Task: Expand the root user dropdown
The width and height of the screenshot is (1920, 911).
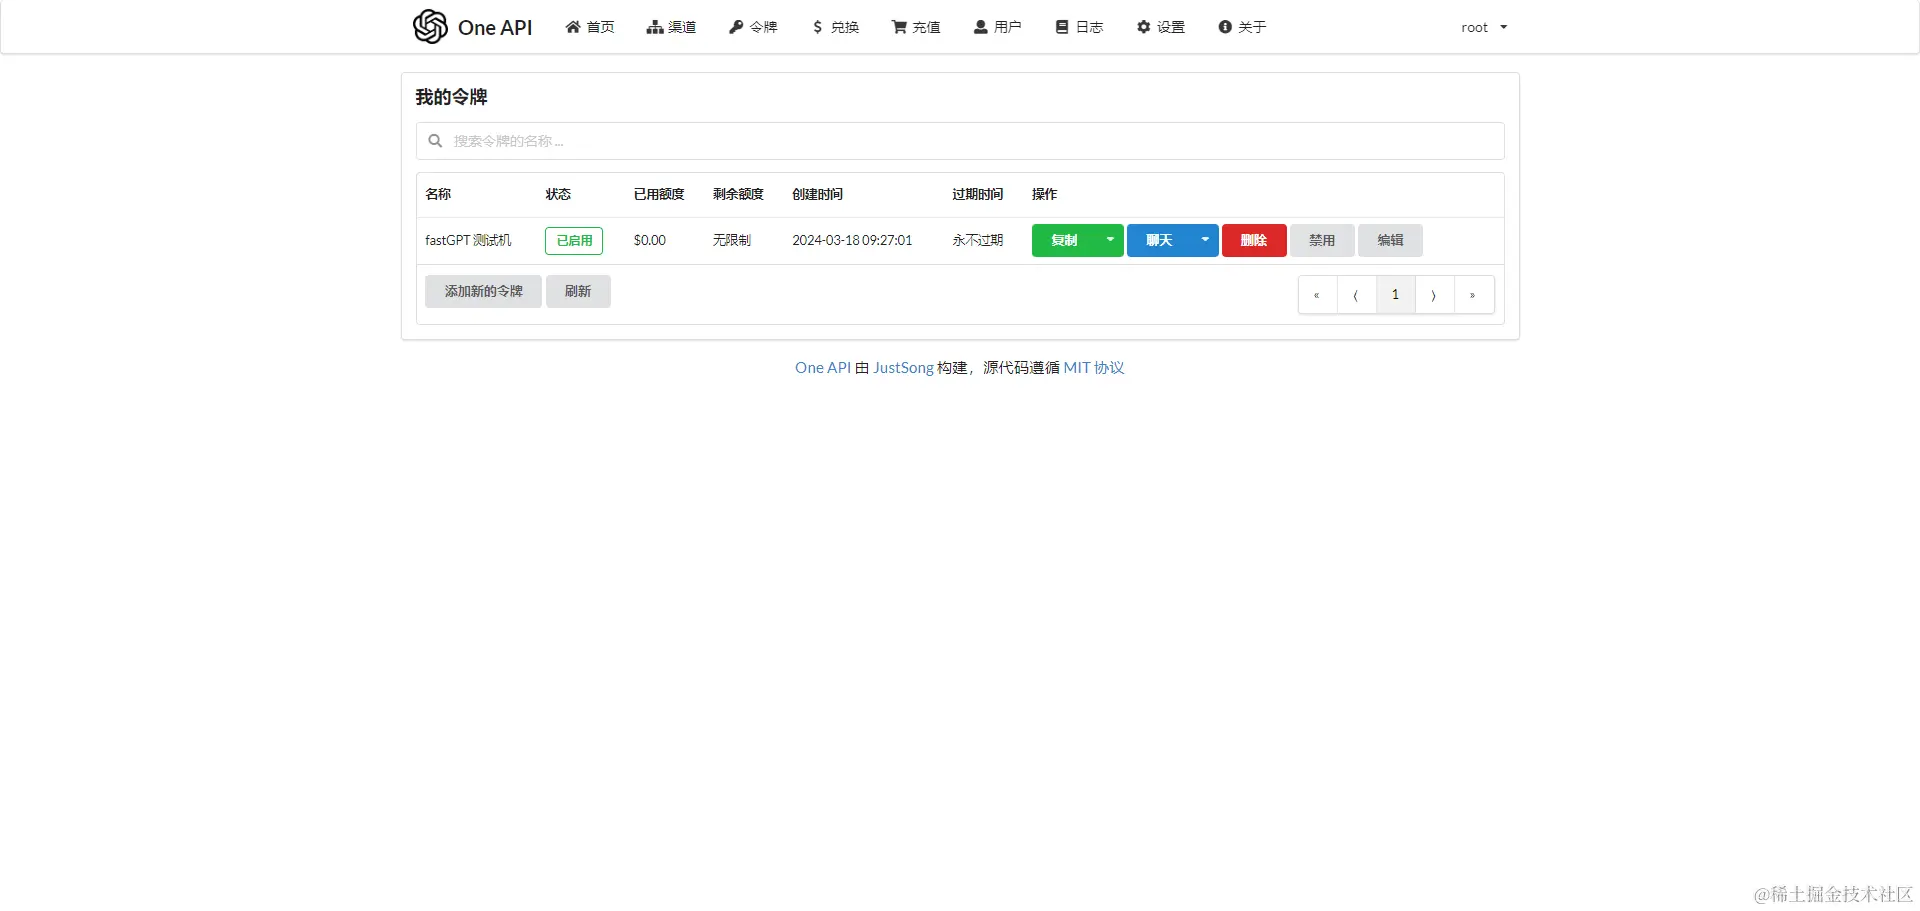Action: [1484, 27]
